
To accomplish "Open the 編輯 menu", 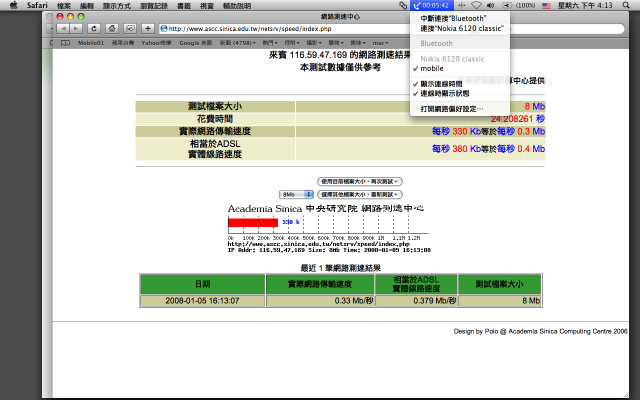I will 87,6.
